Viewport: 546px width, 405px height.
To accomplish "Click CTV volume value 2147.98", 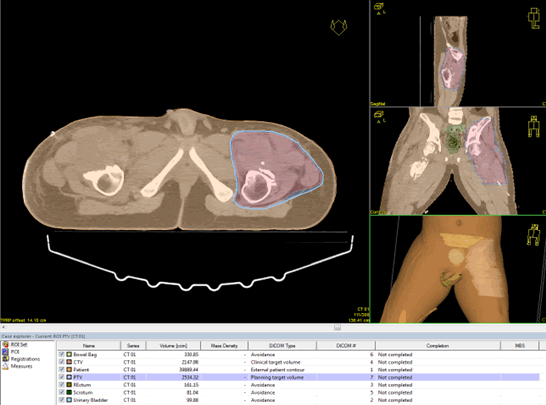I will pyautogui.click(x=190, y=362).
